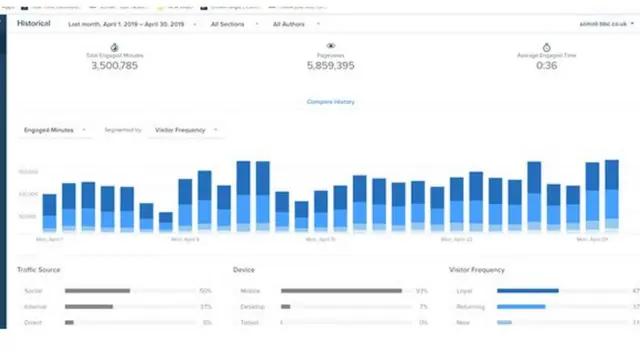
Task: Click the Total Engaged Minutes stopwatch icon
Action: tap(114, 47)
